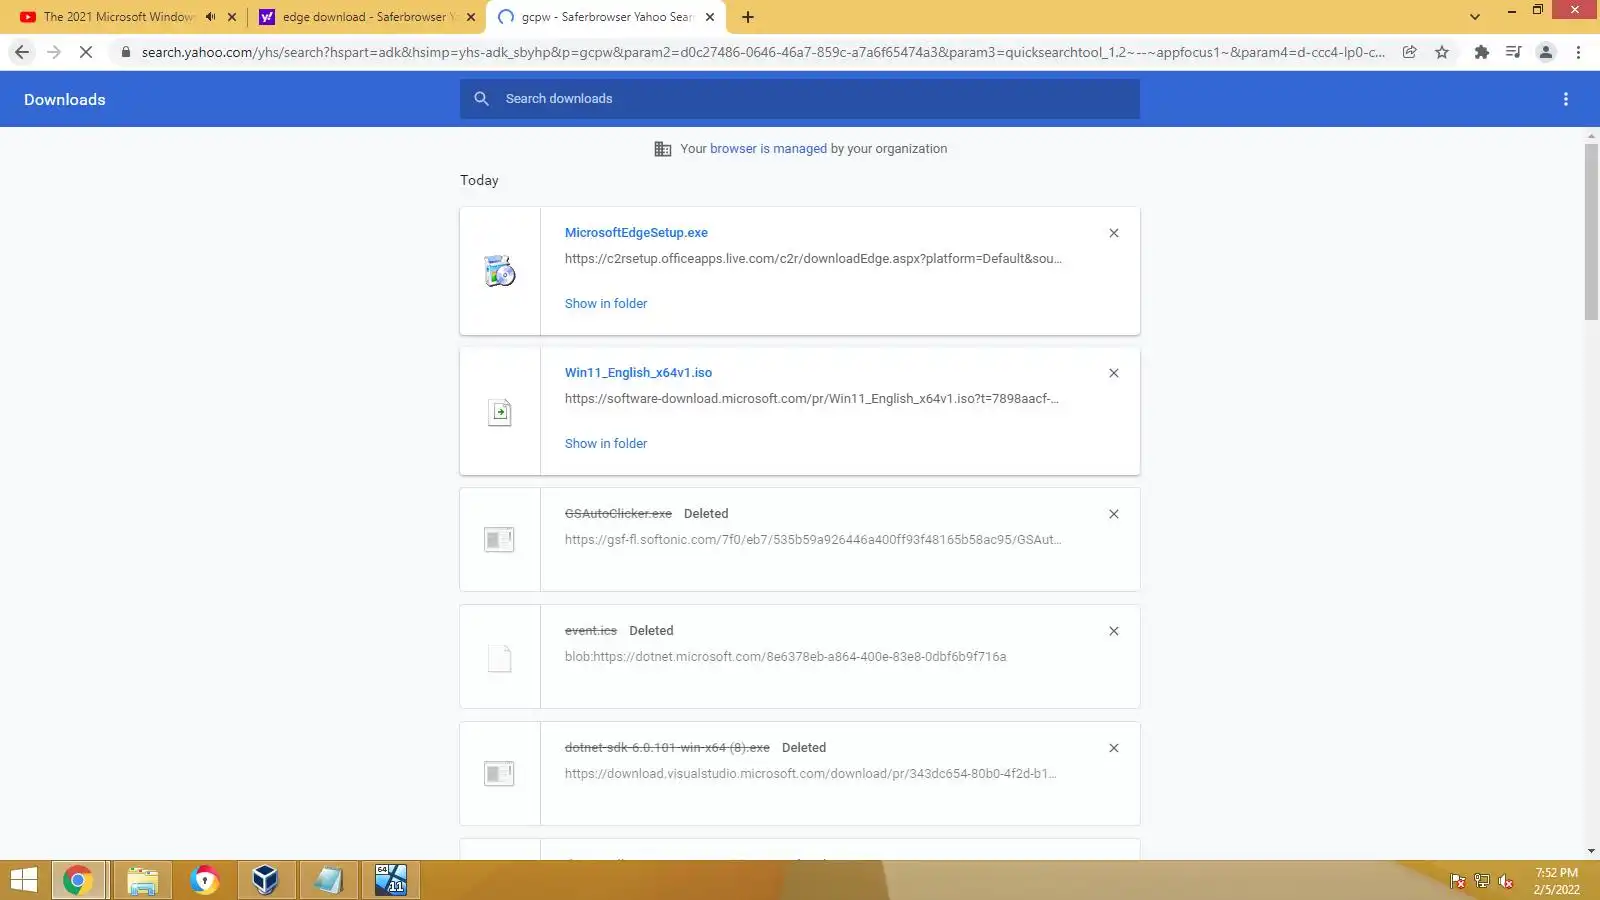Click the 'Deleted' label beside GSAutoClicker.exe

[706, 514]
